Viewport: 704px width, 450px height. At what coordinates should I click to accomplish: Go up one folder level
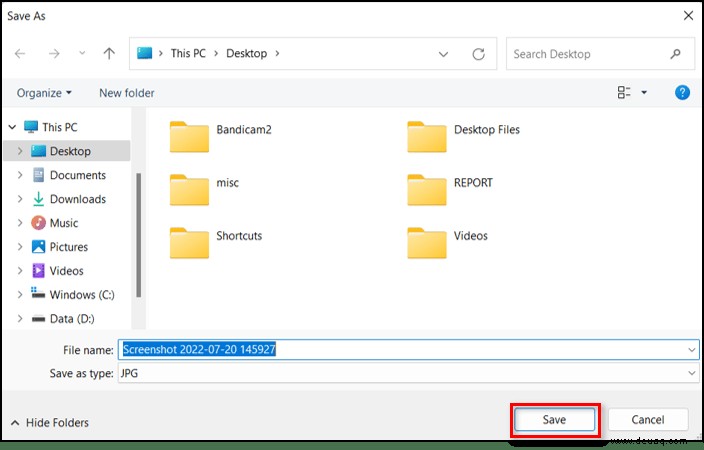tap(109, 54)
